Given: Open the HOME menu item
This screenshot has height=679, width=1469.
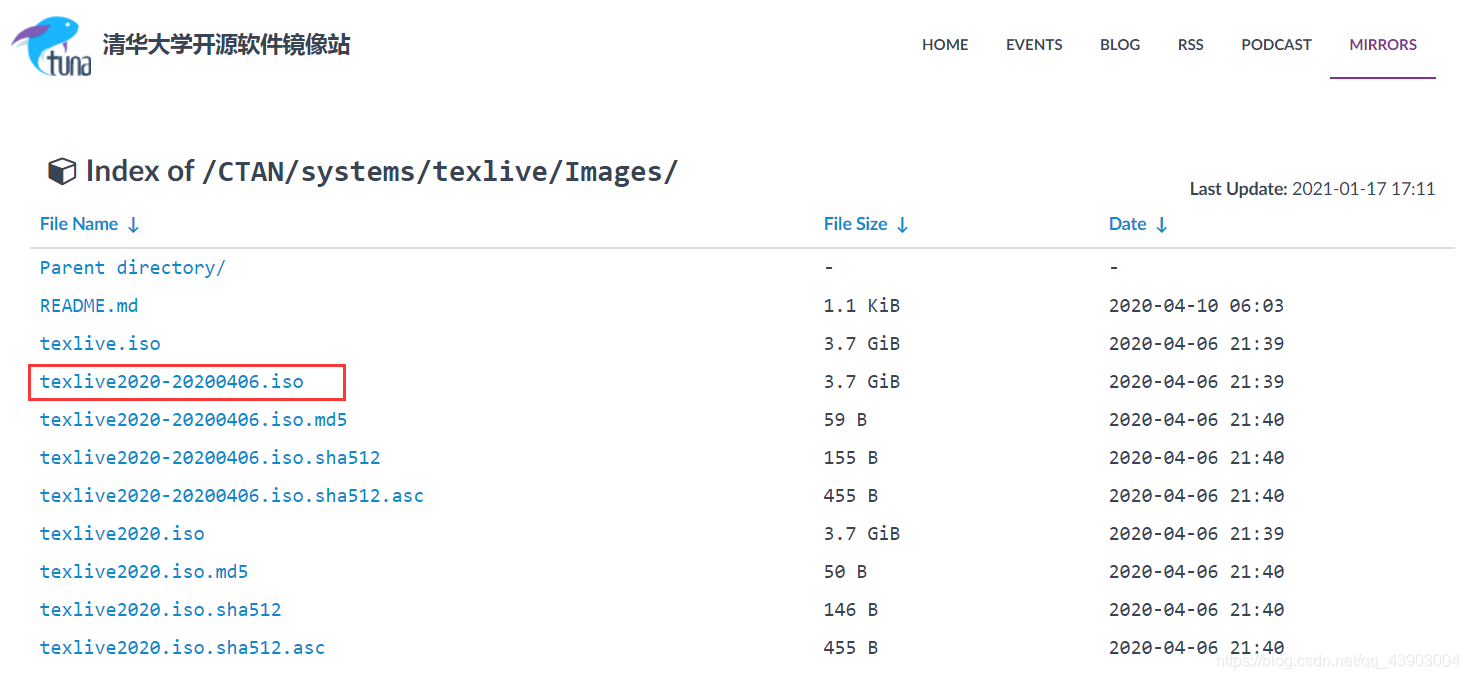Looking at the screenshot, I should click(x=945, y=44).
